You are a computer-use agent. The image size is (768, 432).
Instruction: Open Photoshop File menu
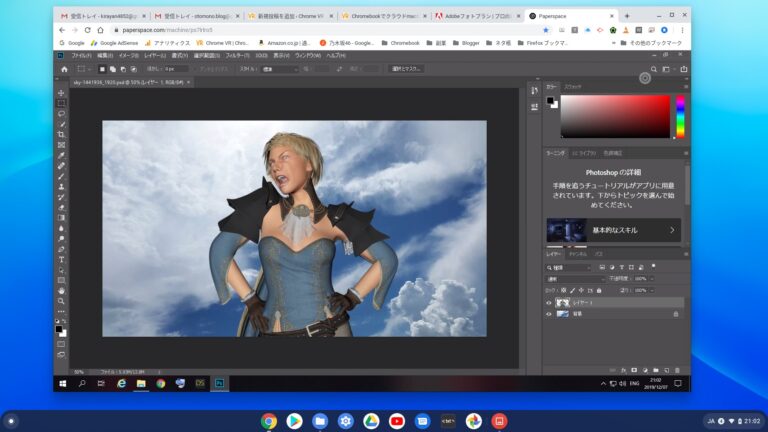(x=81, y=56)
